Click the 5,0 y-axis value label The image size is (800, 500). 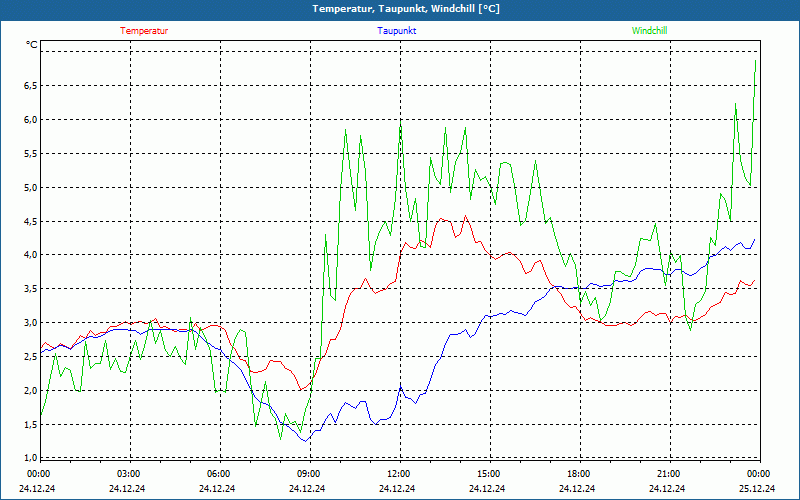(x=29, y=187)
